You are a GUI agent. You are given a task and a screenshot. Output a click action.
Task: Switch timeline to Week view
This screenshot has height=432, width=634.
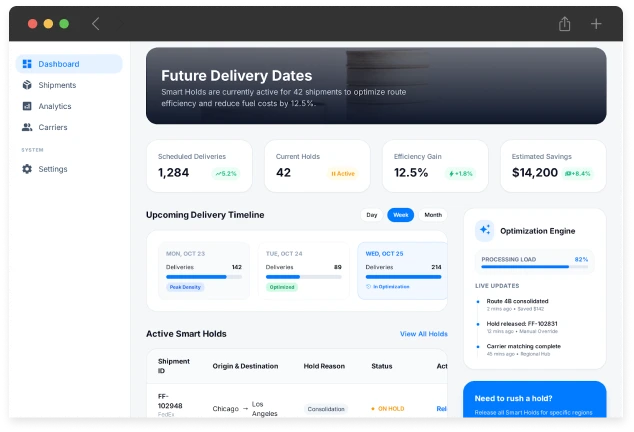400,215
